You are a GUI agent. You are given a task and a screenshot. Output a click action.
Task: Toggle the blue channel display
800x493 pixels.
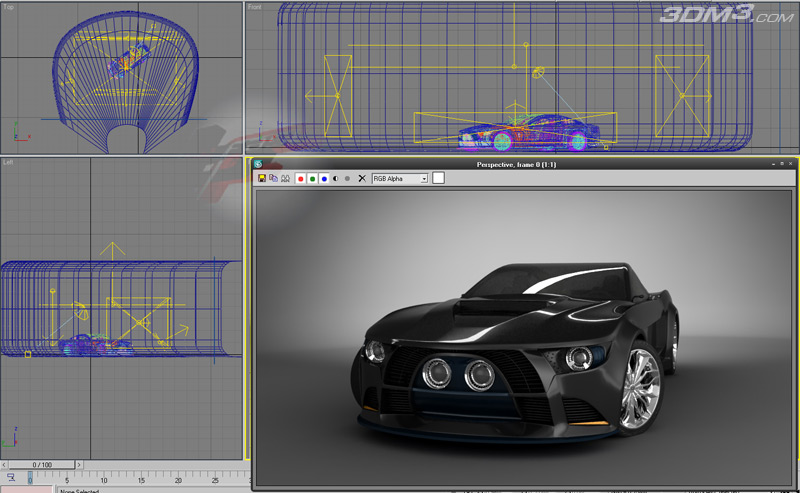tap(324, 179)
